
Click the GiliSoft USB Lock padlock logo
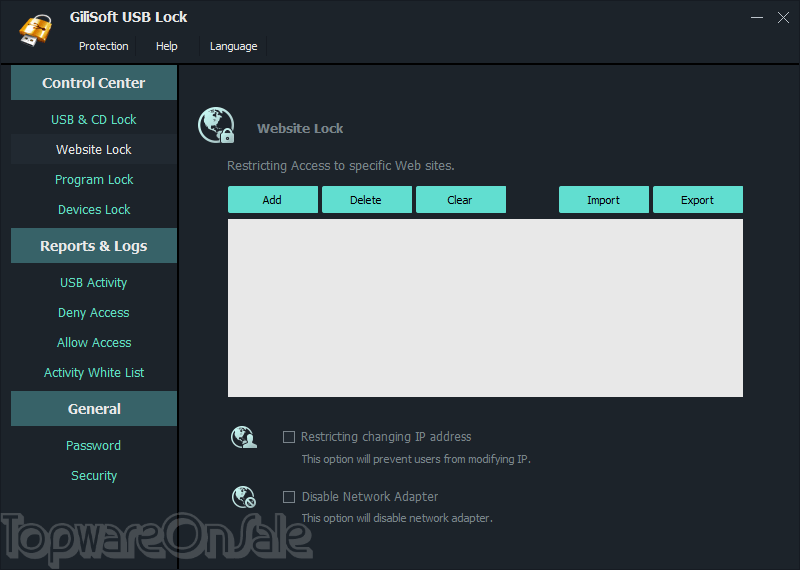[35, 29]
